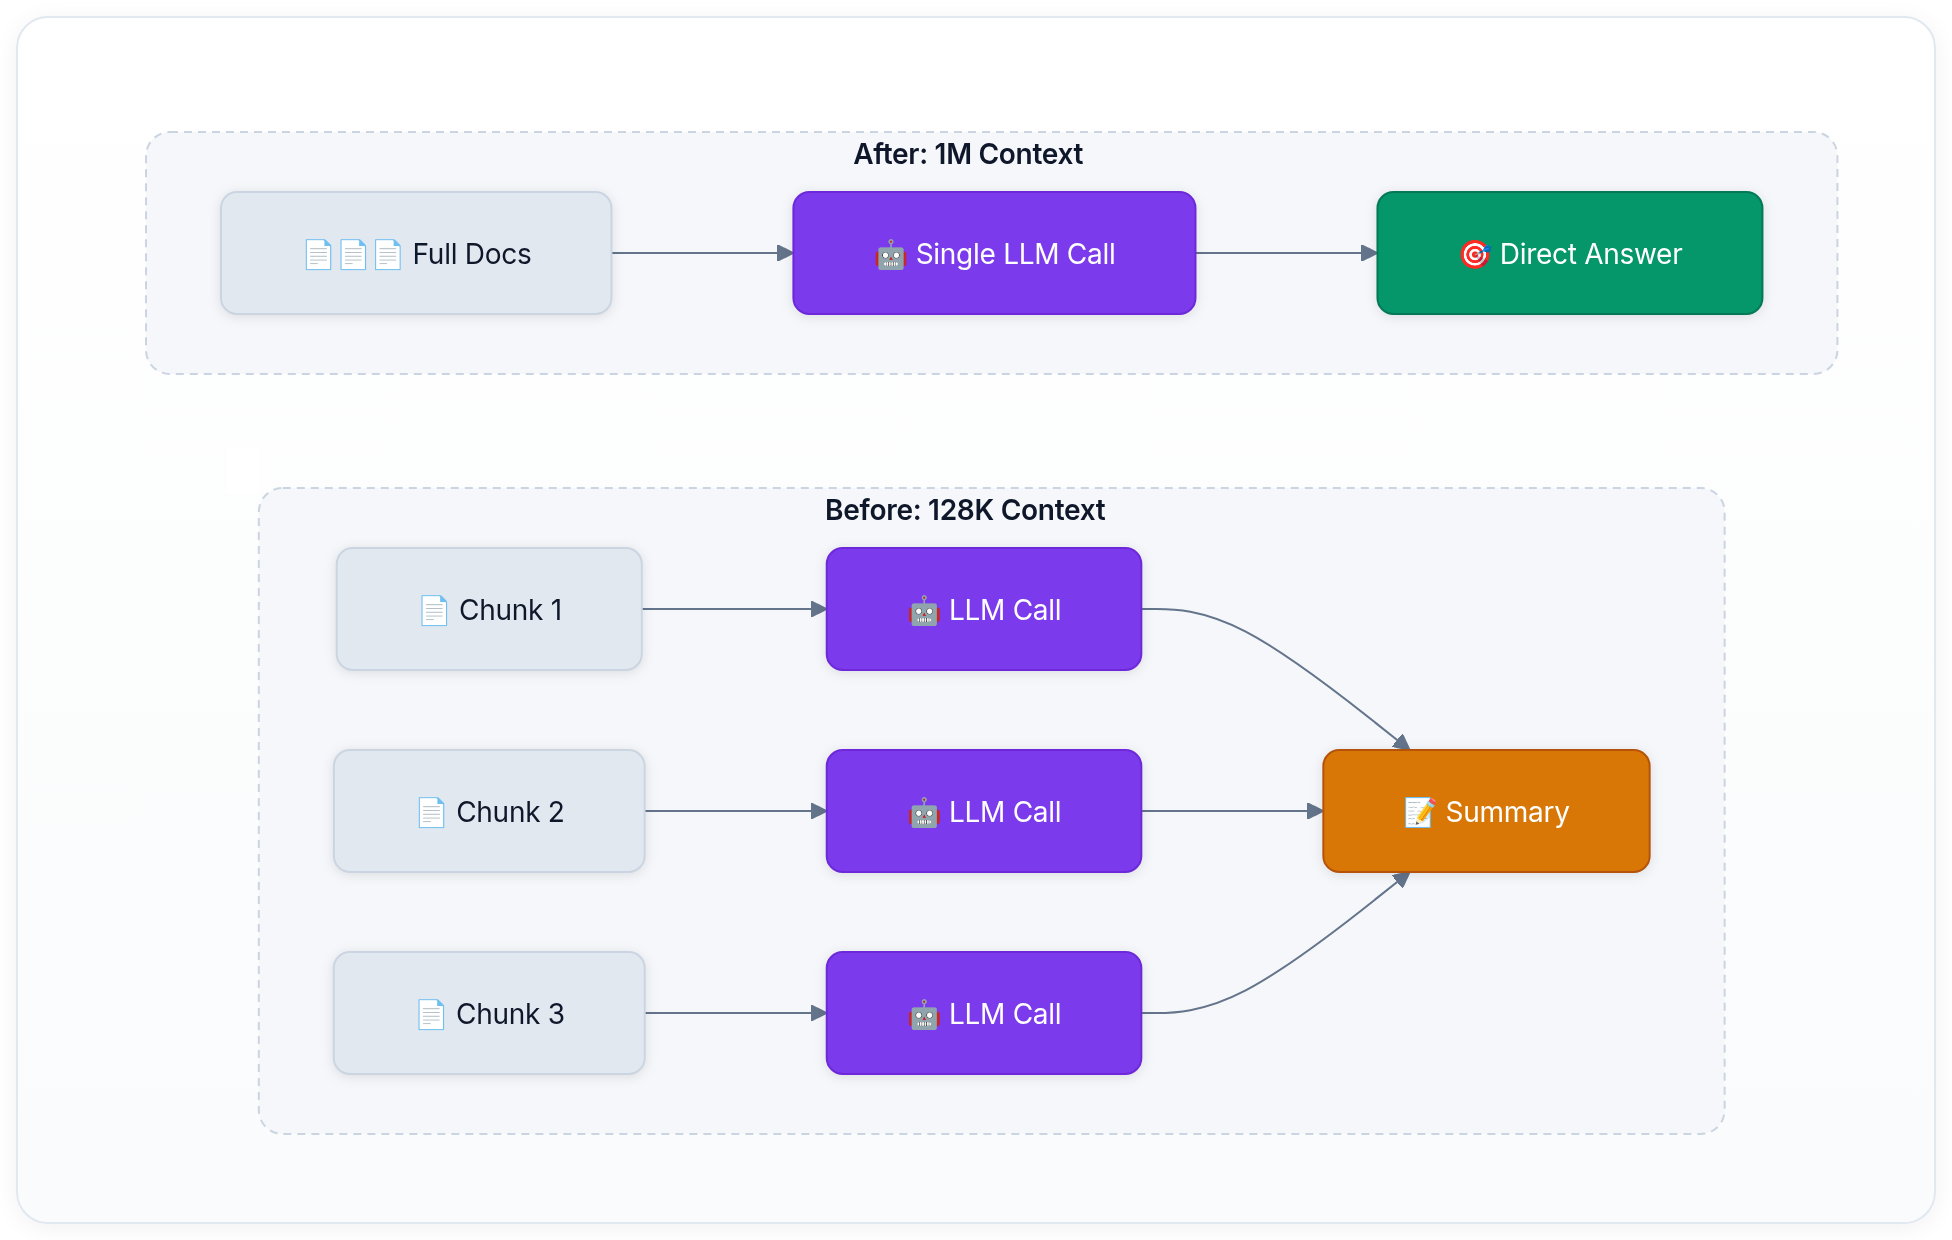1952x1240 pixels.
Task: Click the robot icon in Chunk 2's LLM Call
Action: click(924, 813)
